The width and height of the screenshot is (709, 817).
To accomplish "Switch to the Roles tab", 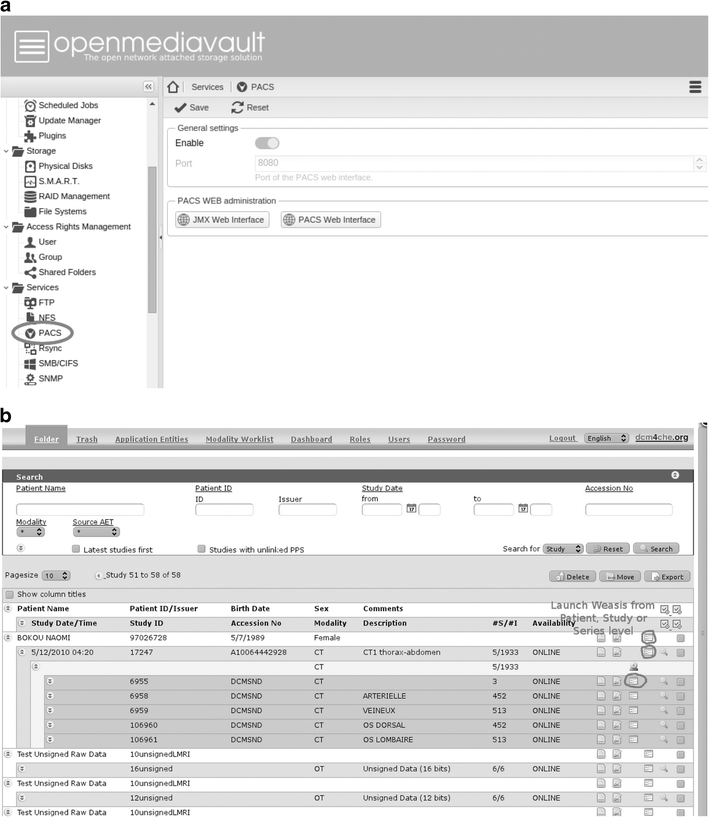I will [x=360, y=439].
